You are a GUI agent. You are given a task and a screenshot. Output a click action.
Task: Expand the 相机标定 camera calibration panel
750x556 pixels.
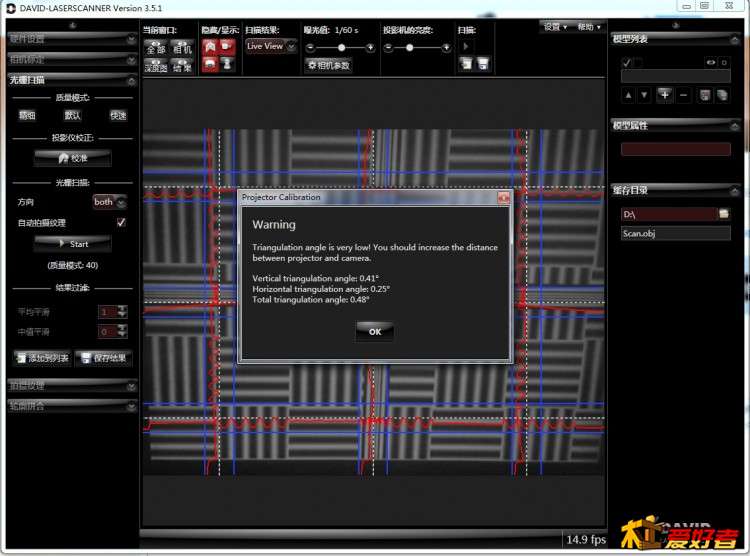[x=72, y=60]
